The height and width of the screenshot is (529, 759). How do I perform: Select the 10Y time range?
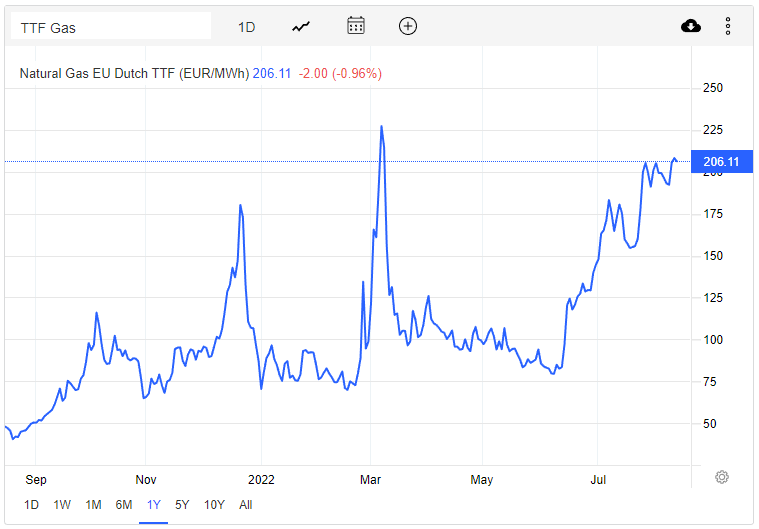pyautogui.click(x=214, y=505)
